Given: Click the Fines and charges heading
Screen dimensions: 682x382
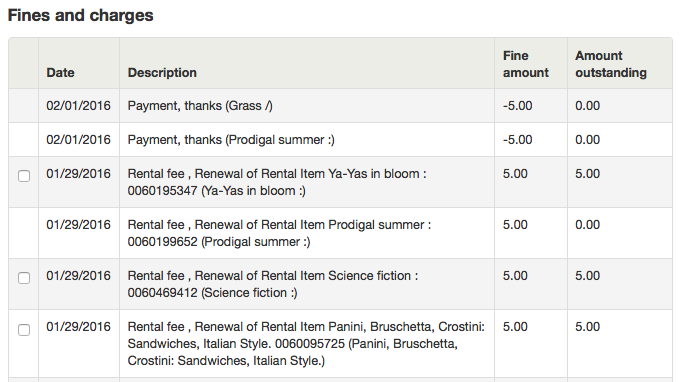Looking at the screenshot, I should coord(80,15).
